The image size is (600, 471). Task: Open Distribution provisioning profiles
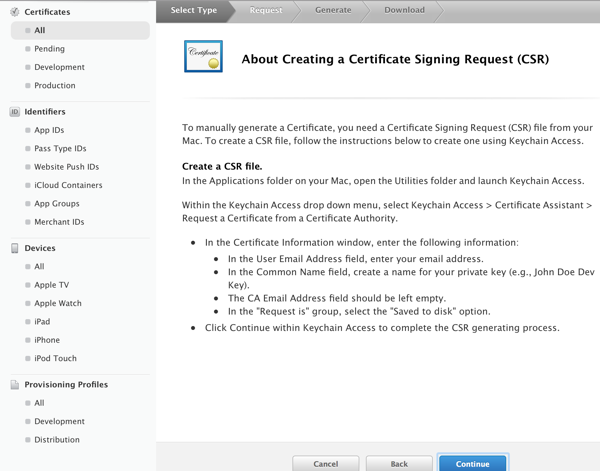(x=57, y=440)
